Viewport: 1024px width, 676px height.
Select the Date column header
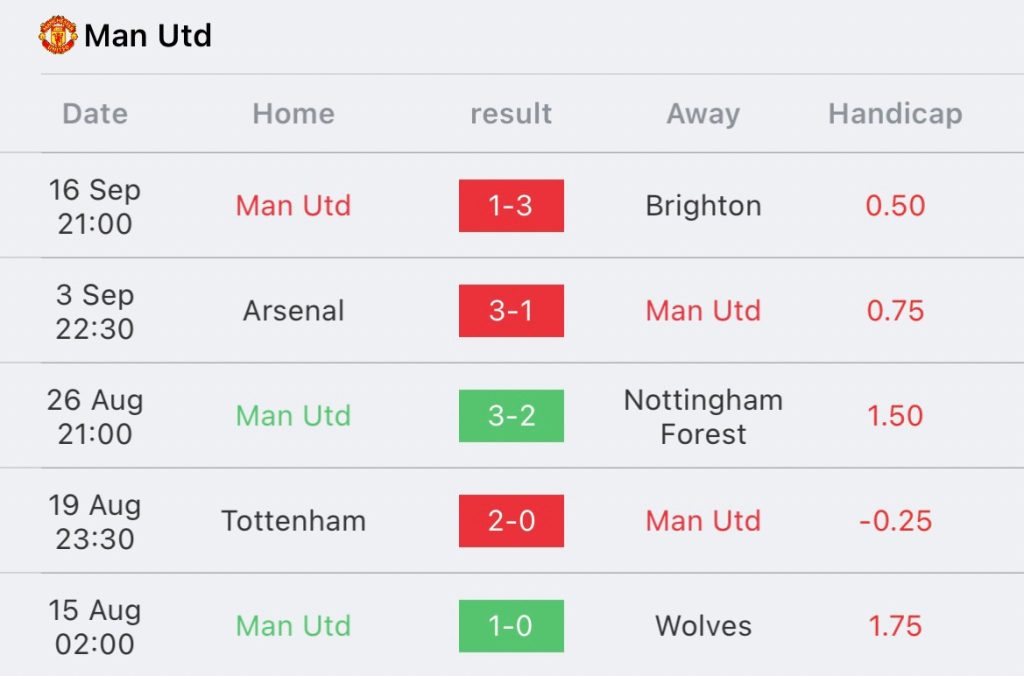click(x=95, y=114)
